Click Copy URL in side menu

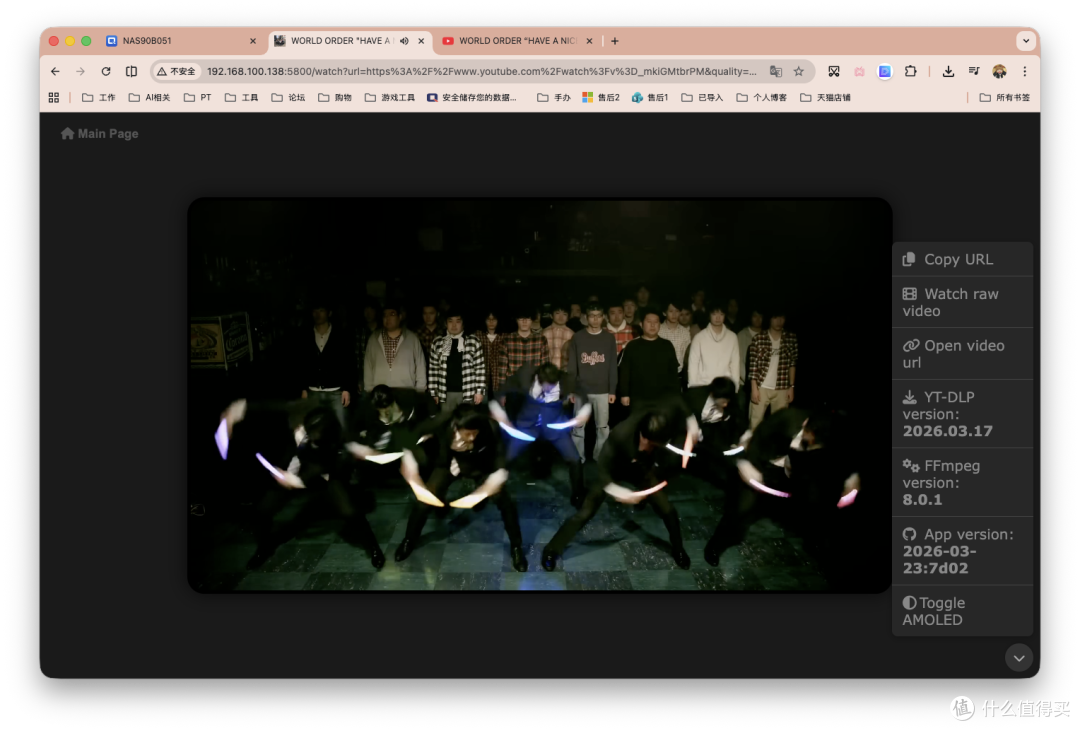(962, 259)
